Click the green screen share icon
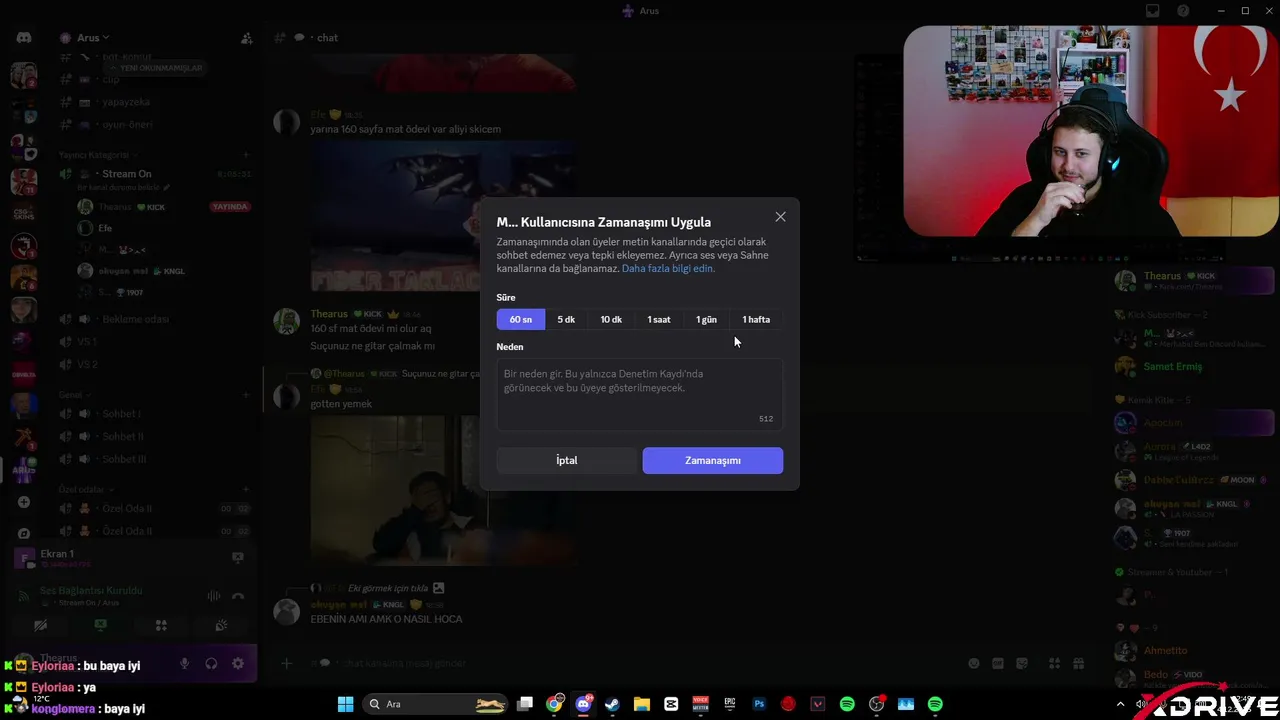Image resolution: width=1280 pixels, height=720 pixels. tap(100, 625)
